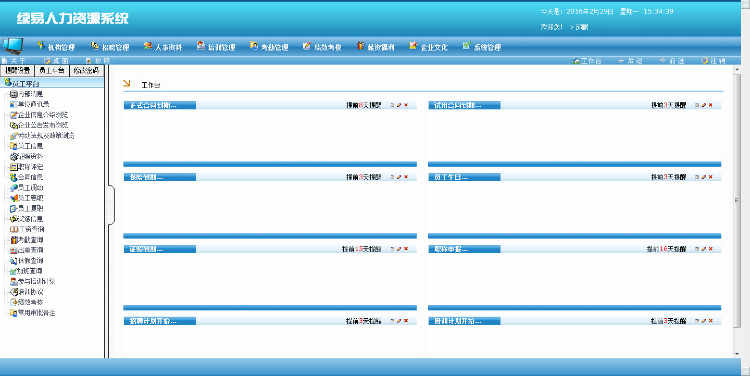
Task: Switch to the 修改密码 tab
Action: [x=86, y=70]
